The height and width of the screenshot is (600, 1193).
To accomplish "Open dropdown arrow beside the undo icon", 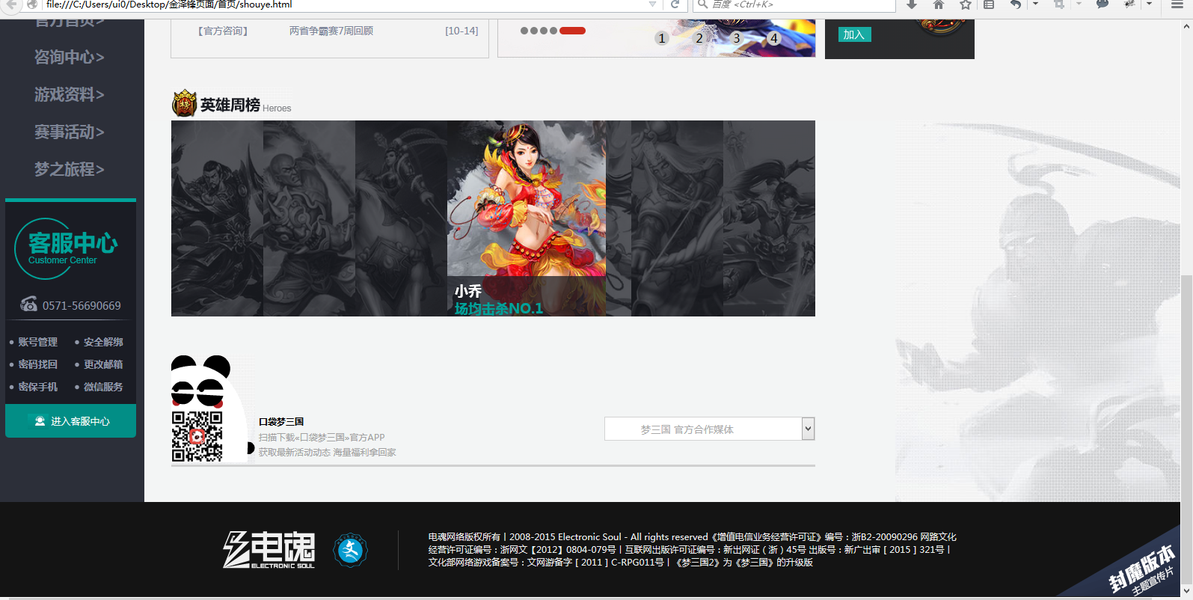I will pyautogui.click(x=1036, y=4).
